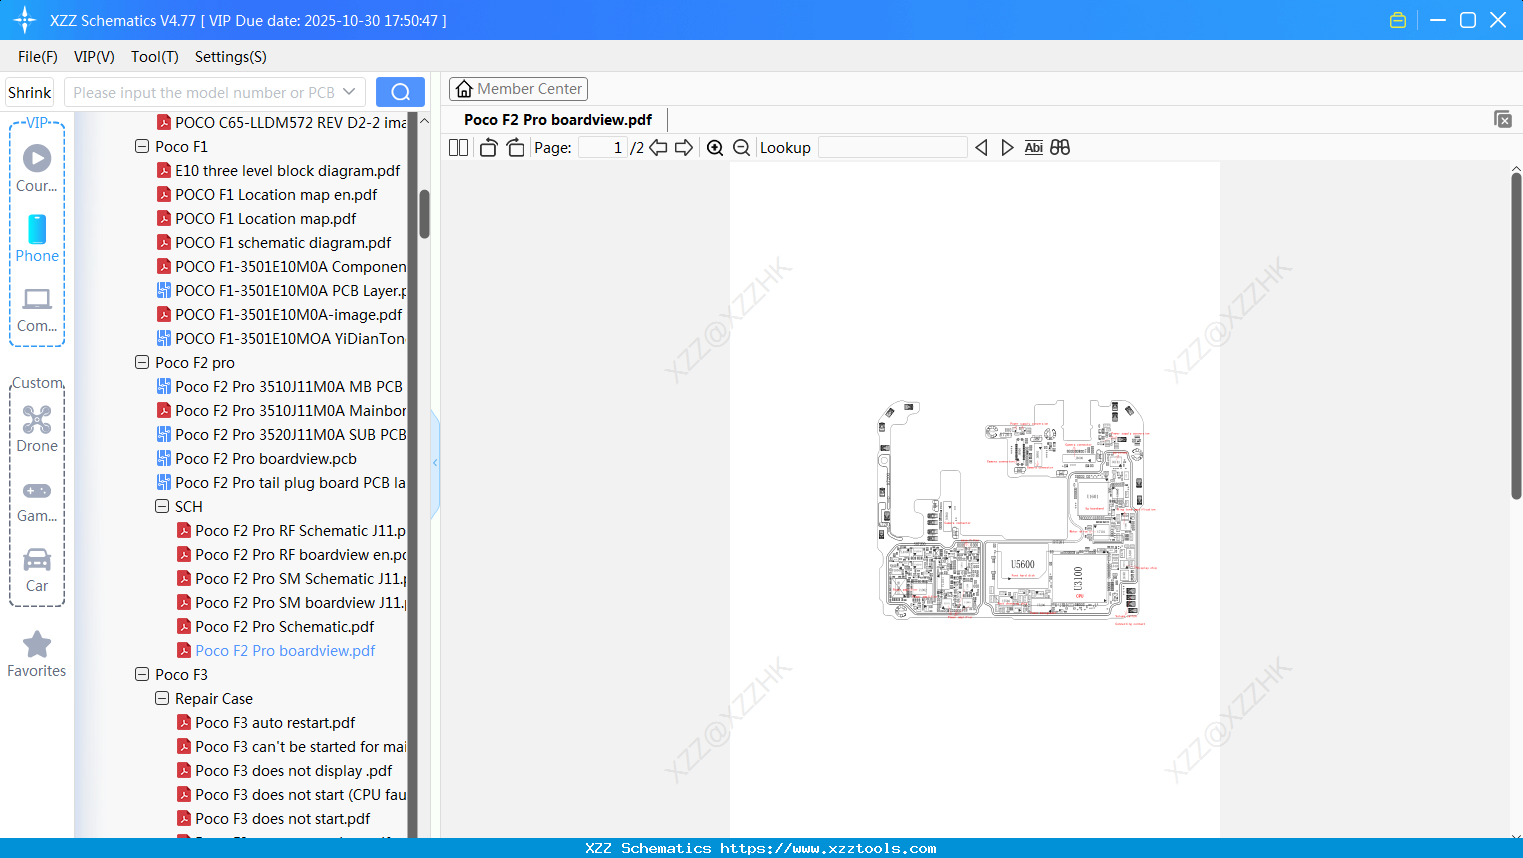The width and height of the screenshot is (1523, 858).
Task: Go to next page arrow
Action: pos(684,148)
